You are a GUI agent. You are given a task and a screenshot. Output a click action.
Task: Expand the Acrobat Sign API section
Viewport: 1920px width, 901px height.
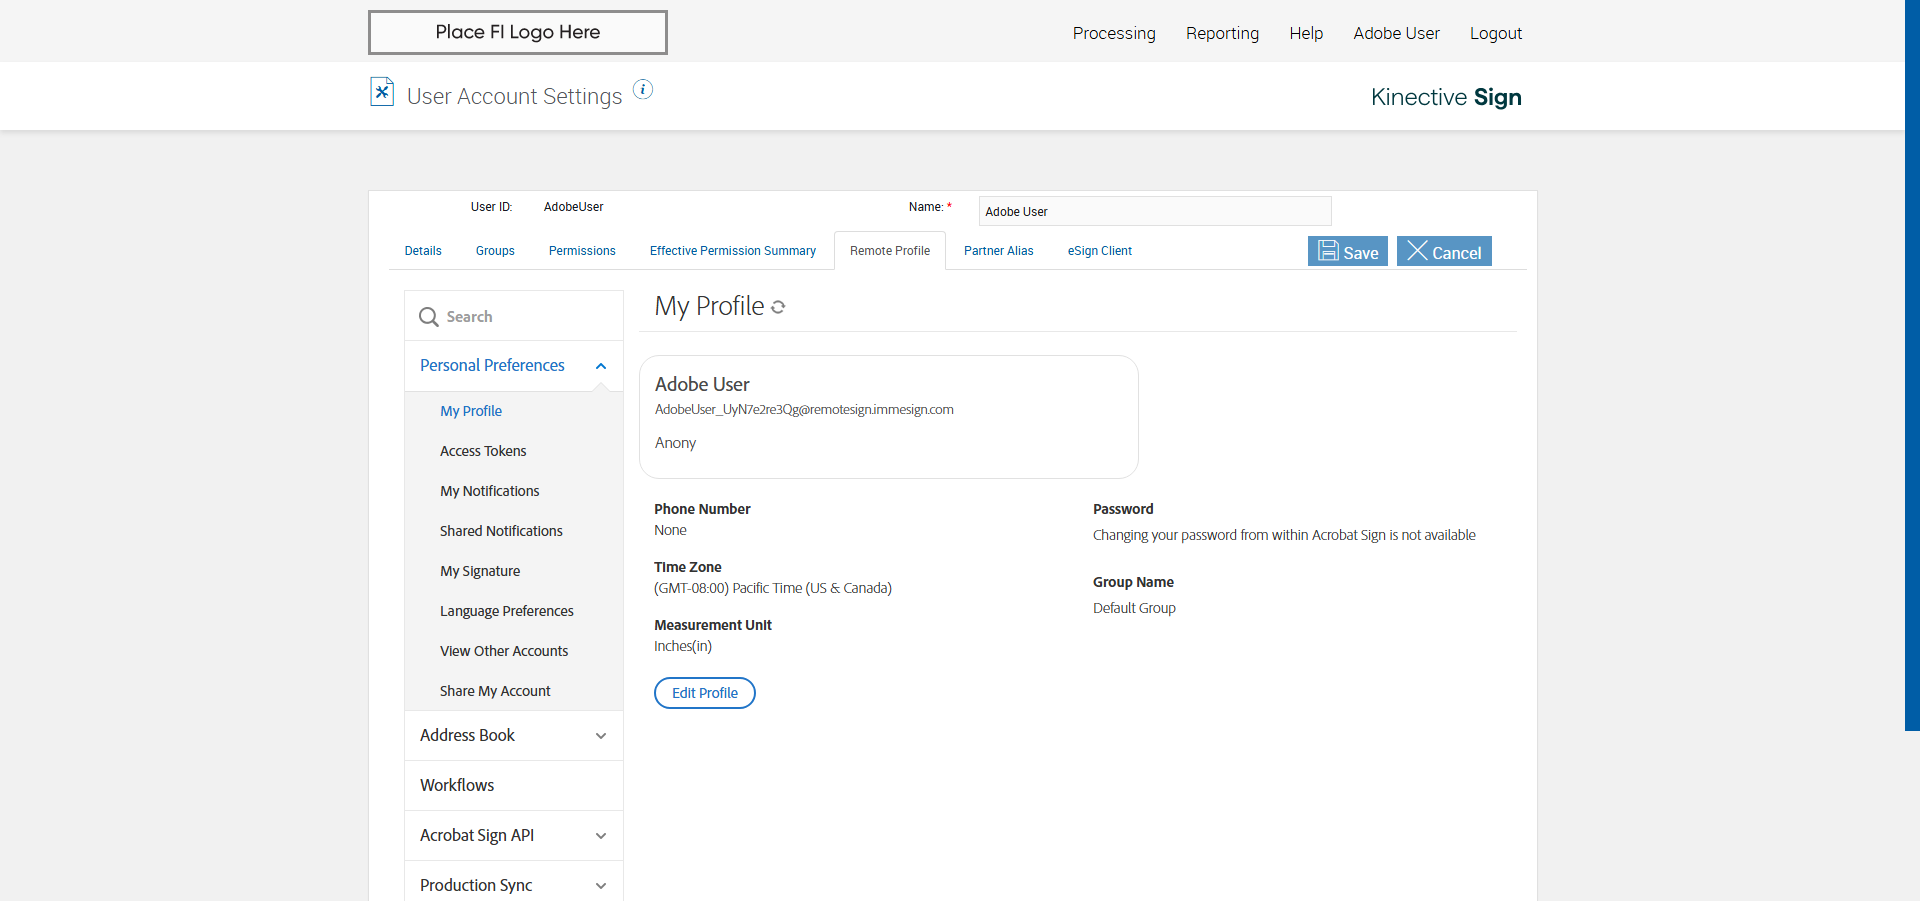[x=601, y=836]
